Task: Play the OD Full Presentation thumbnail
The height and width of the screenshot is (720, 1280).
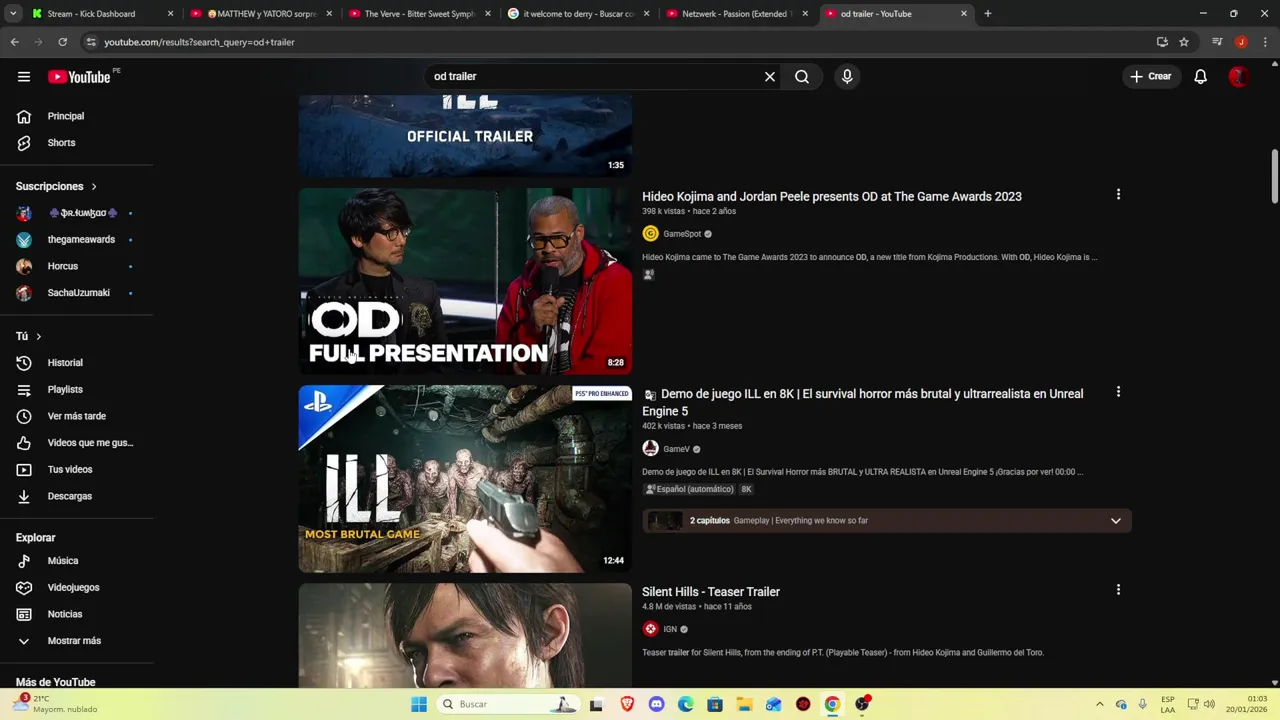Action: (x=465, y=281)
